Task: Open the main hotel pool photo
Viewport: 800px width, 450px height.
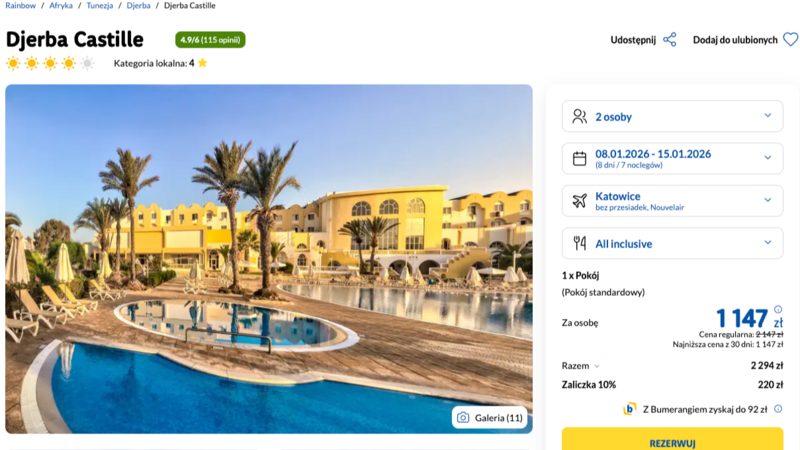Action: coord(269,259)
